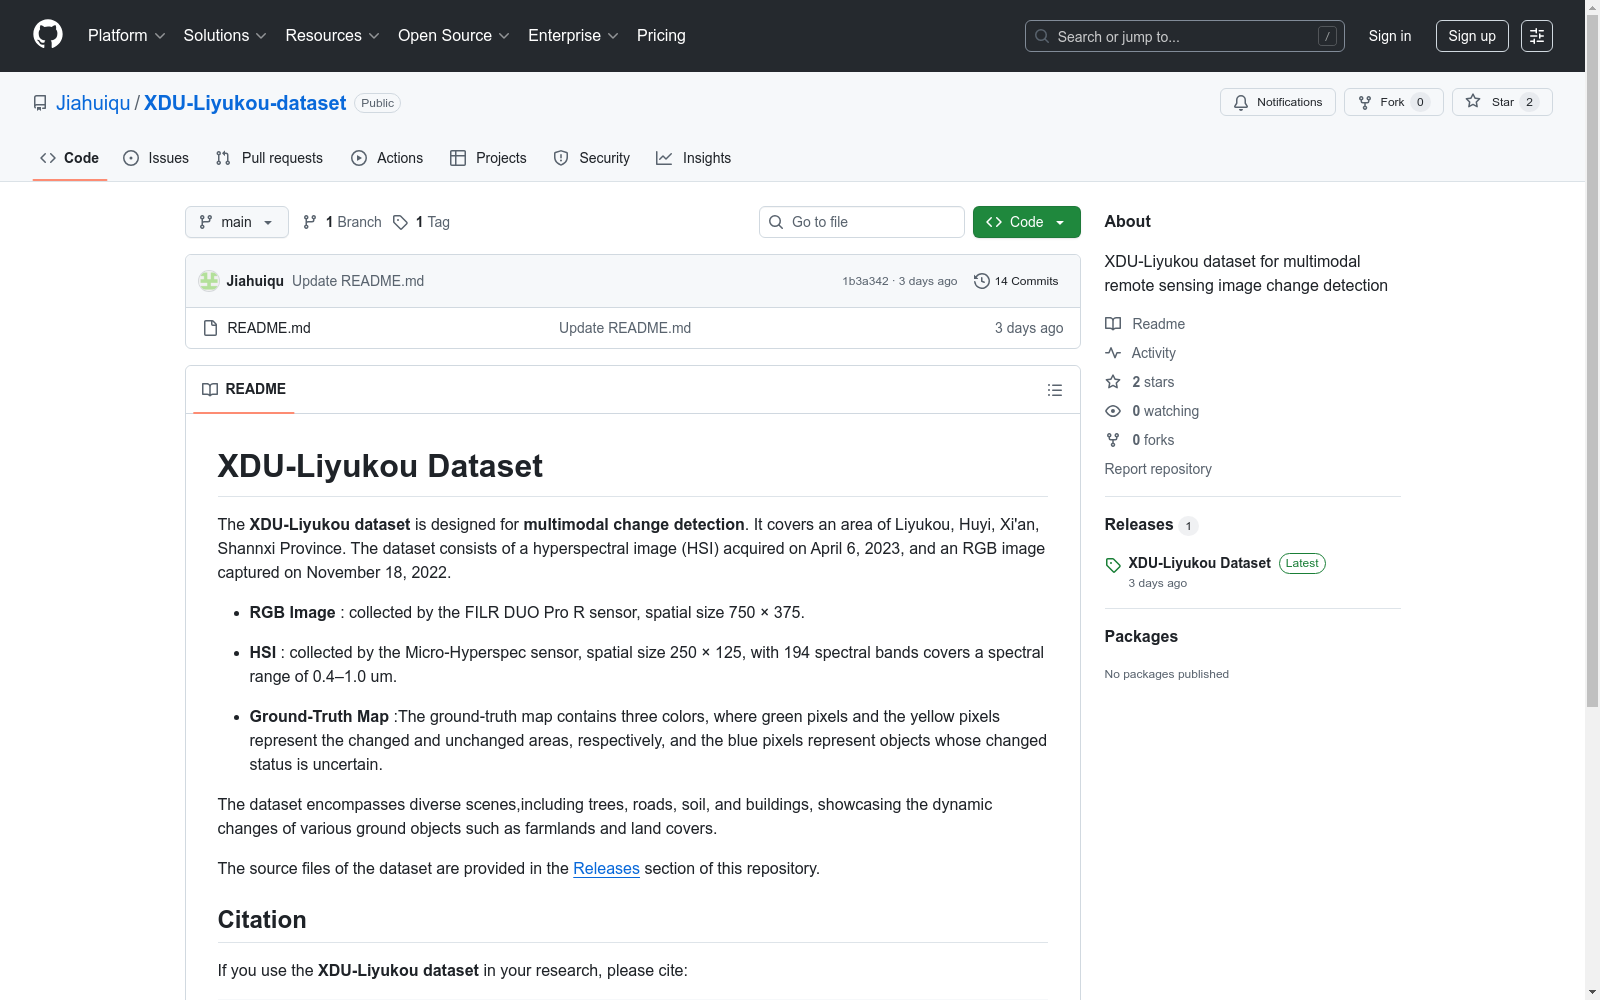
Task: Click the eye icon beside 0 watching
Action: pos(1113,411)
